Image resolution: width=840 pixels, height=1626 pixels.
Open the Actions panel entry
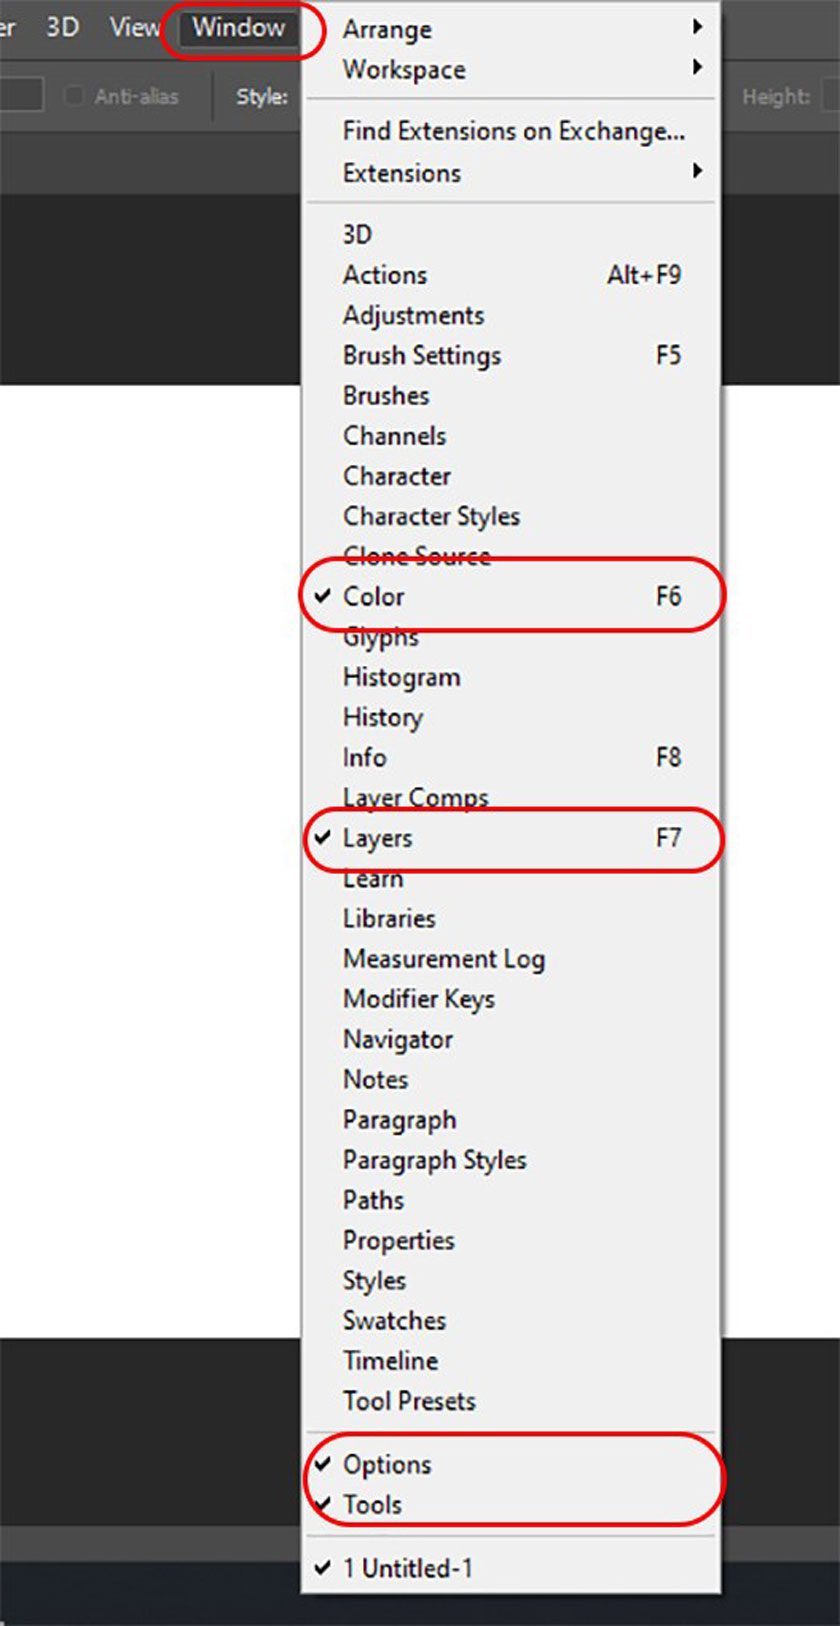[510, 275]
